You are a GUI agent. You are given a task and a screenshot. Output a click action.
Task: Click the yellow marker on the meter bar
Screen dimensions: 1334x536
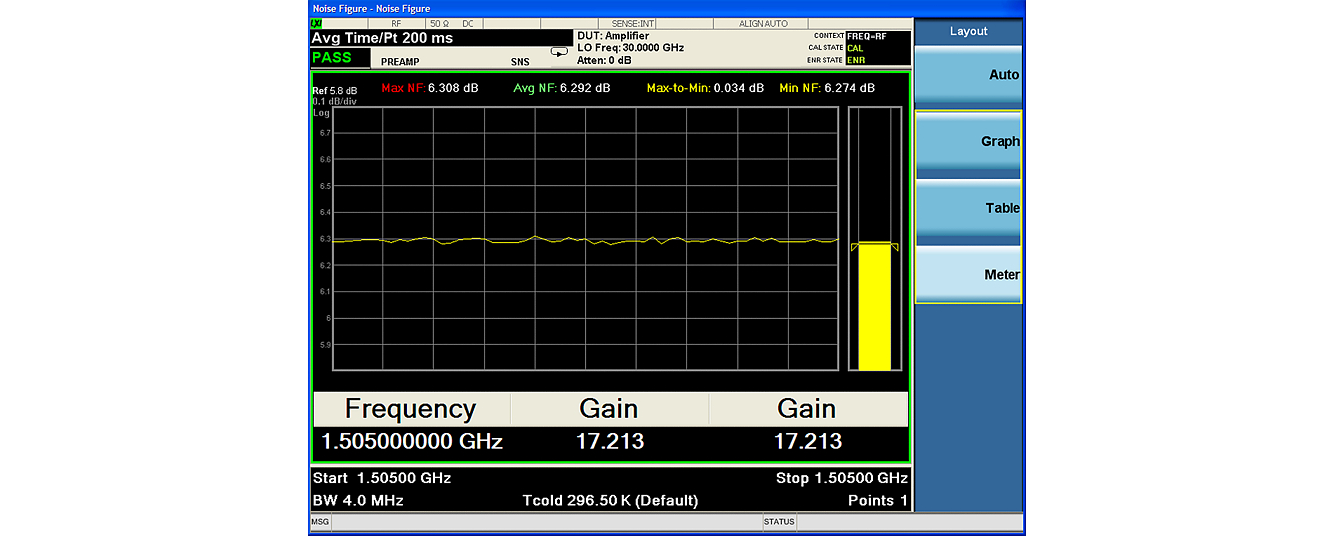click(x=874, y=246)
